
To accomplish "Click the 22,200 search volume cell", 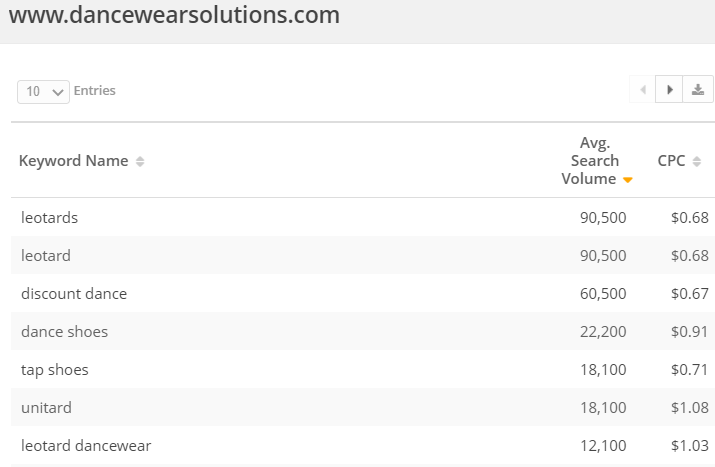I will tap(603, 332).
